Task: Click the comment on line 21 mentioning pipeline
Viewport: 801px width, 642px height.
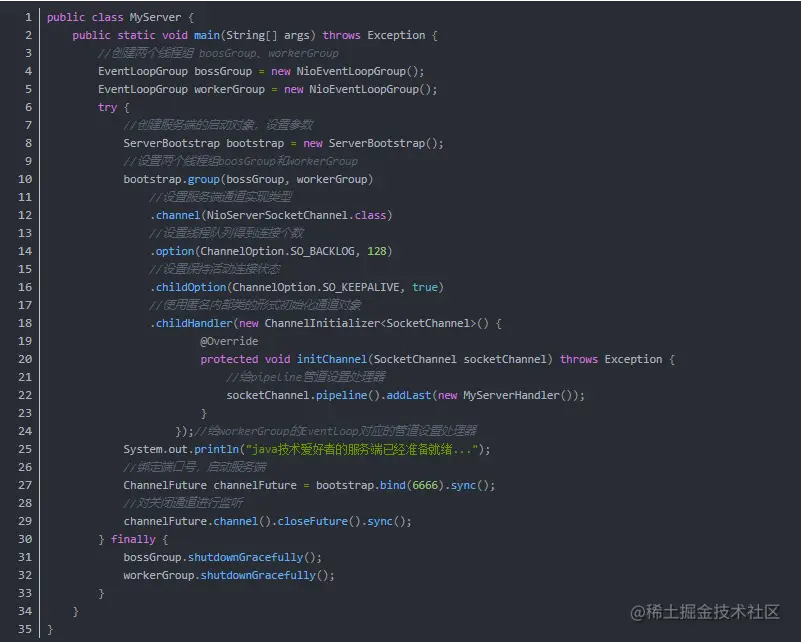Action: 305,377
